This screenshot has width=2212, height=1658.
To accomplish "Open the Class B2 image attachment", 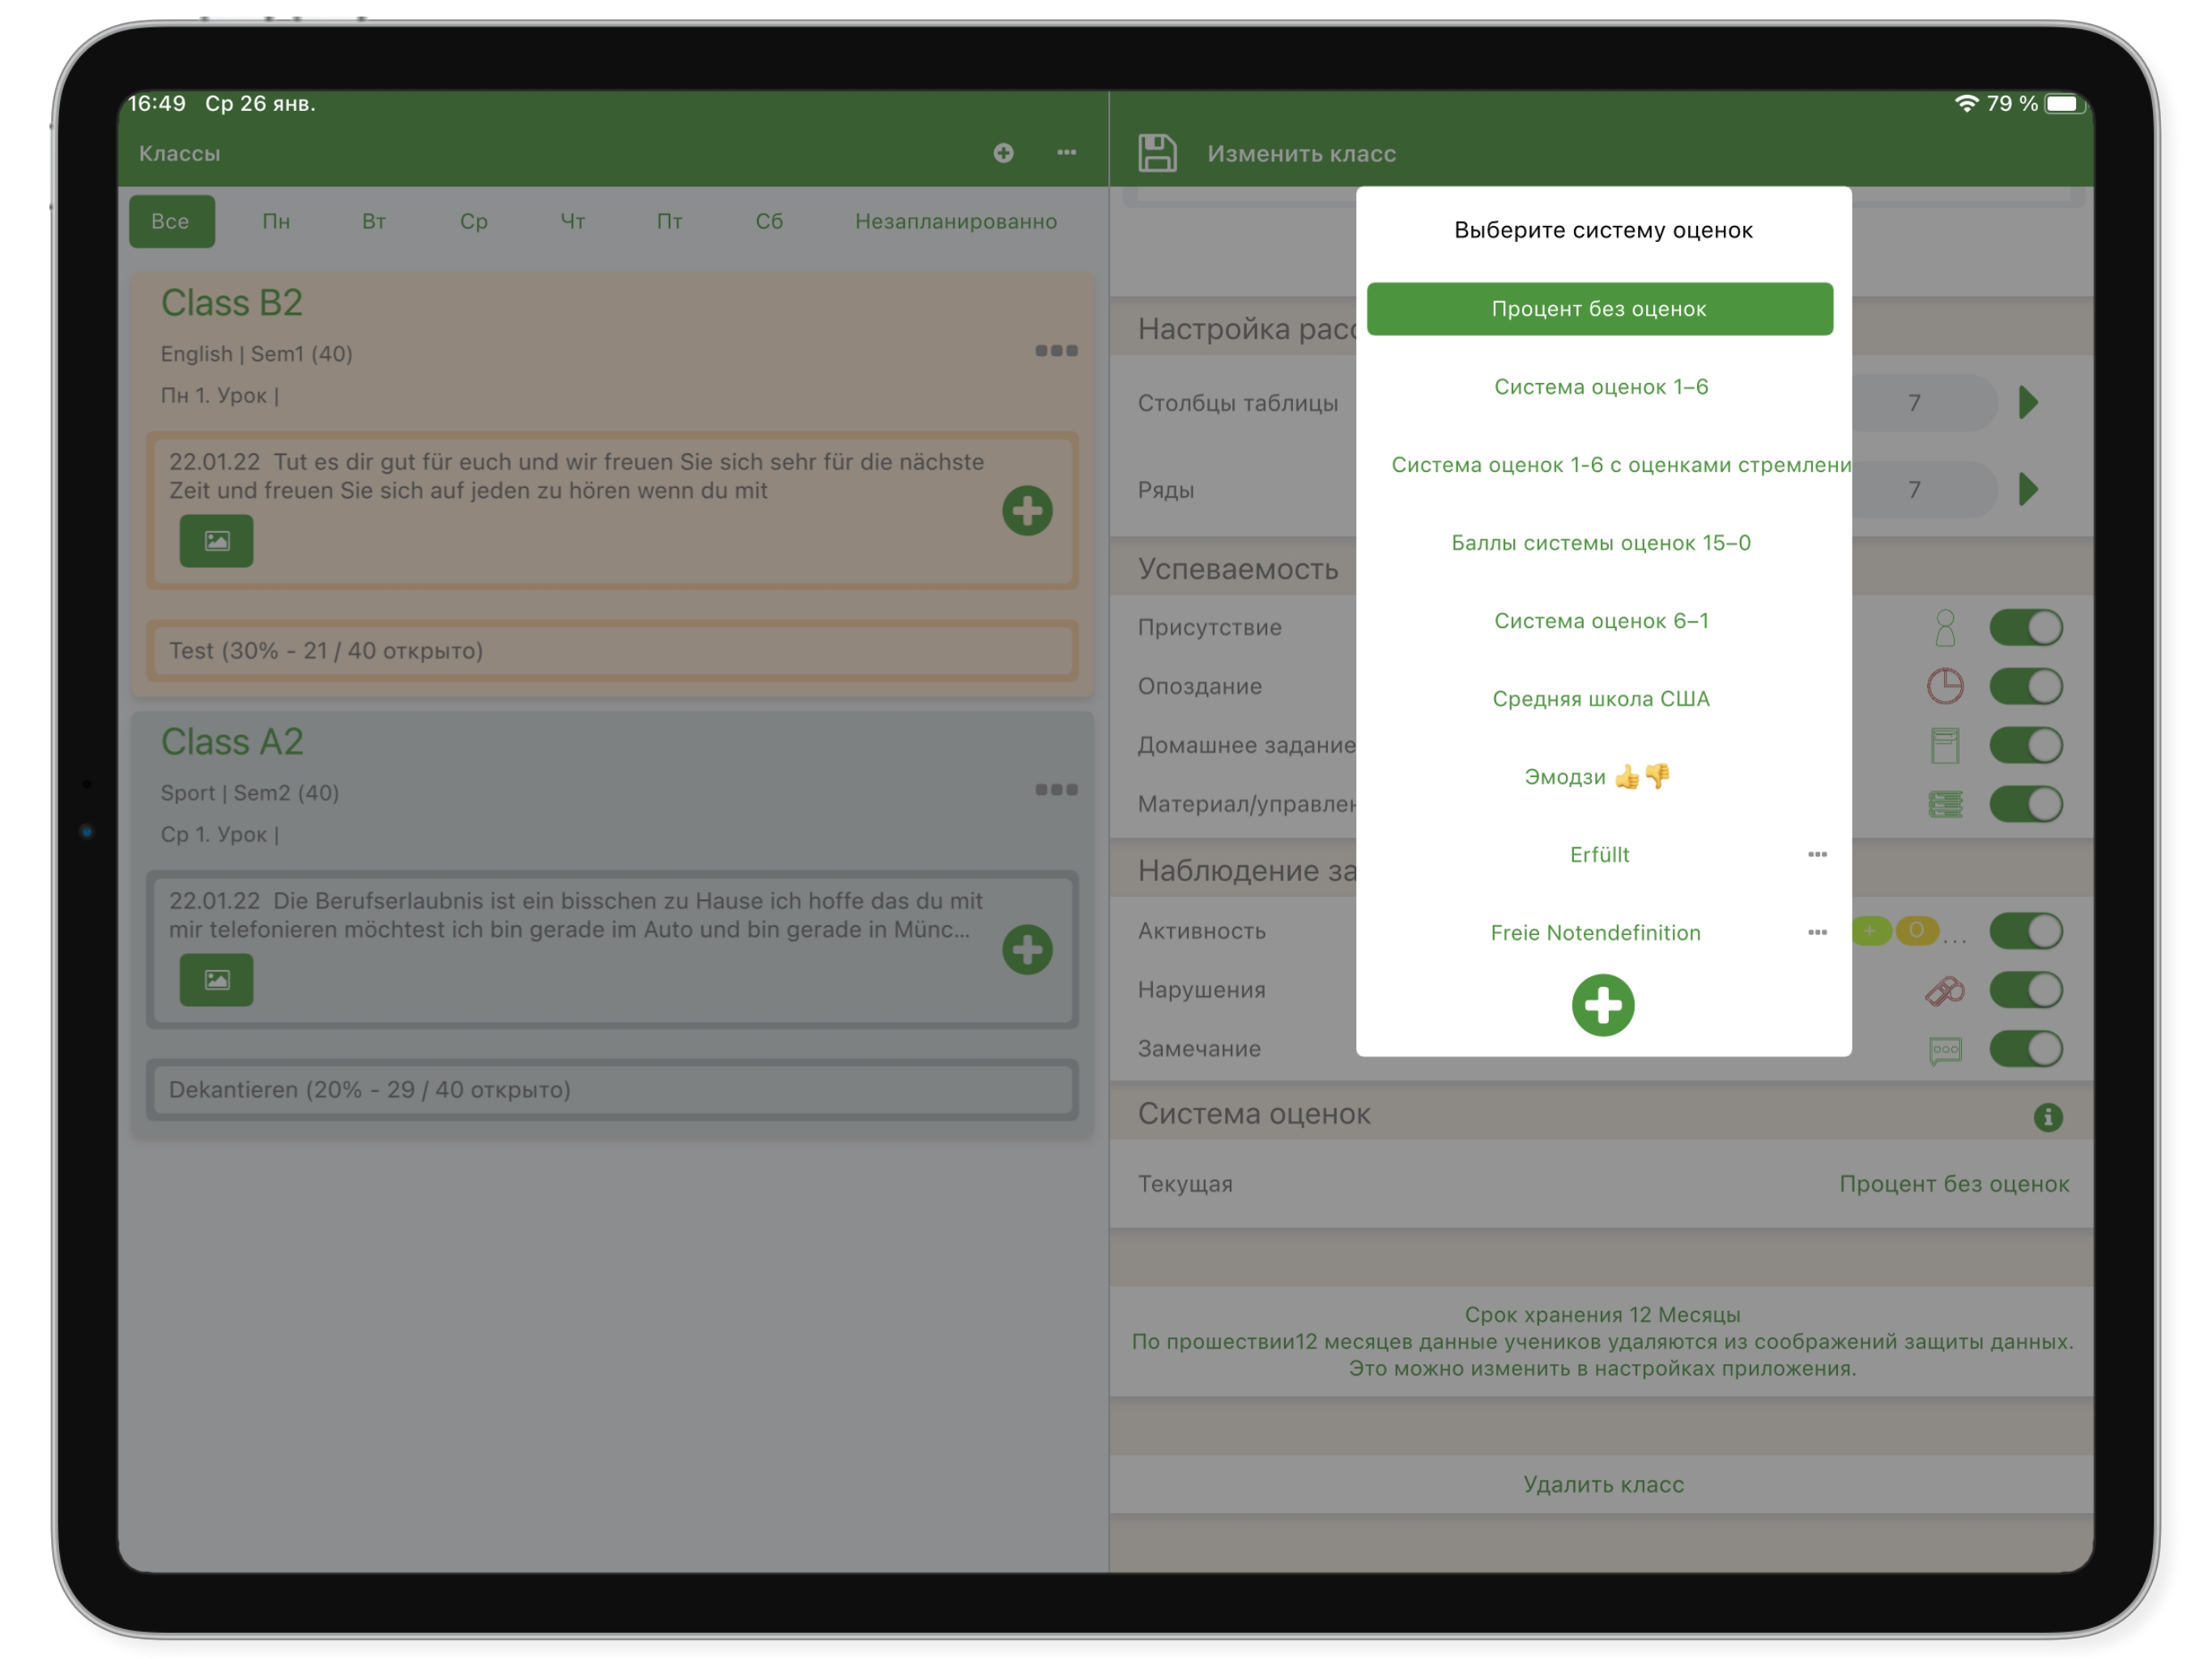I will (216, 541).
